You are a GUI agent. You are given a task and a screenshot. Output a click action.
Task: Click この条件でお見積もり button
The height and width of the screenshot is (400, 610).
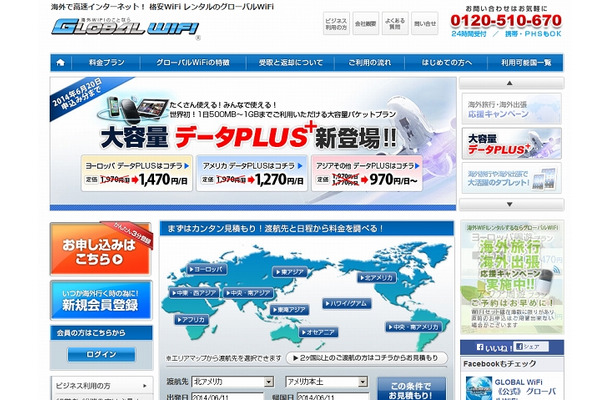(x=411, y=389)
